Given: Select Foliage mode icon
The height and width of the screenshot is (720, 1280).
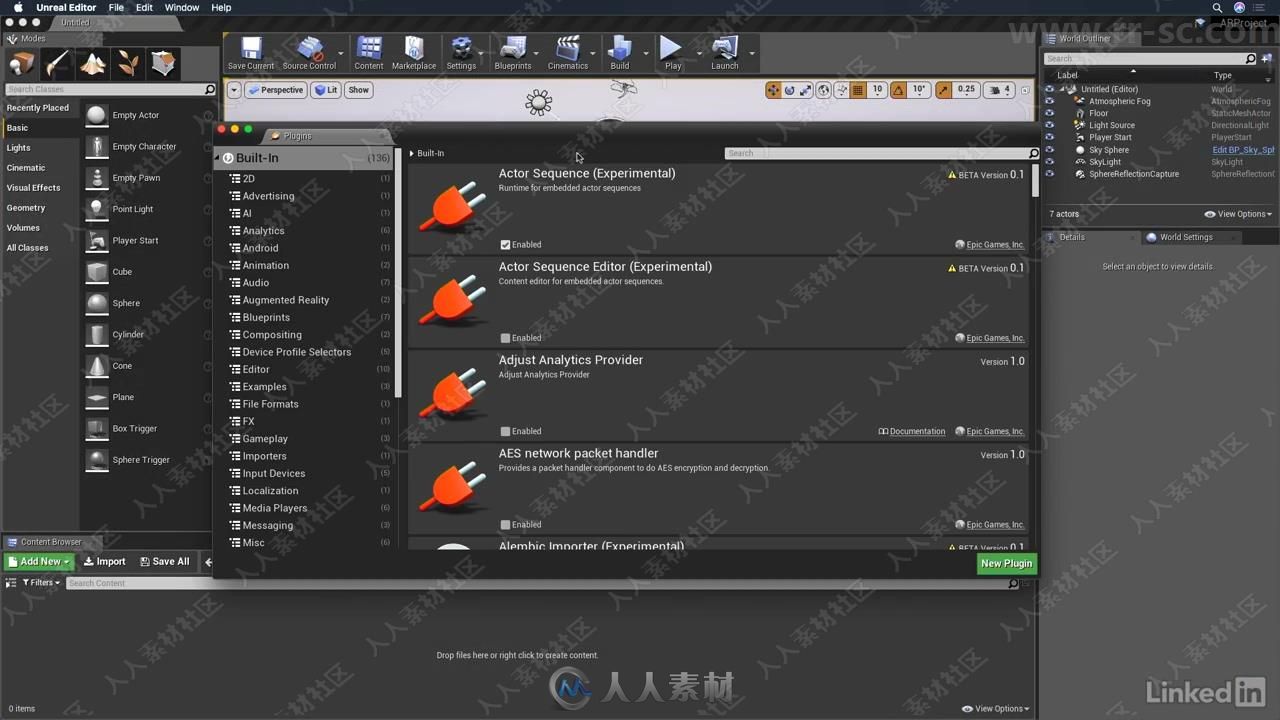Looking at the screenshot, I should (x=128, y=64).
